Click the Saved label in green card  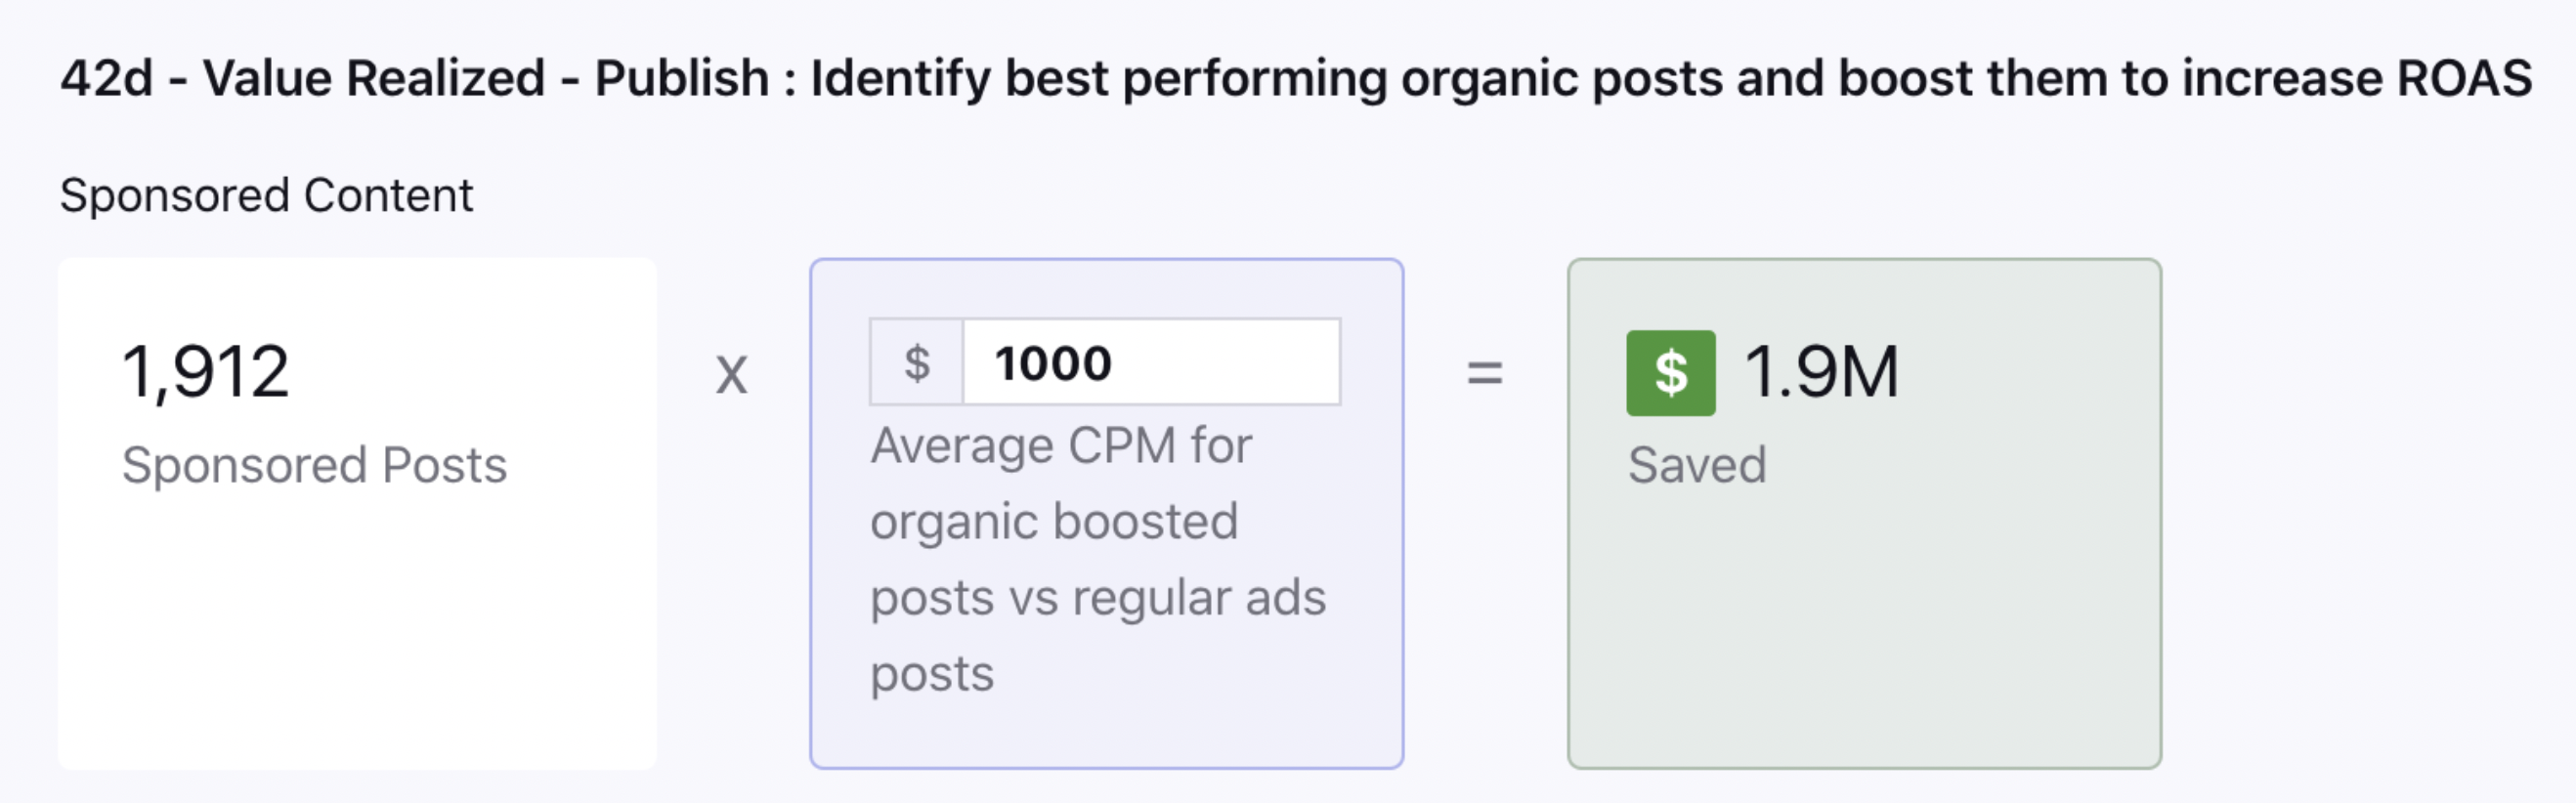pos(1697,465)
